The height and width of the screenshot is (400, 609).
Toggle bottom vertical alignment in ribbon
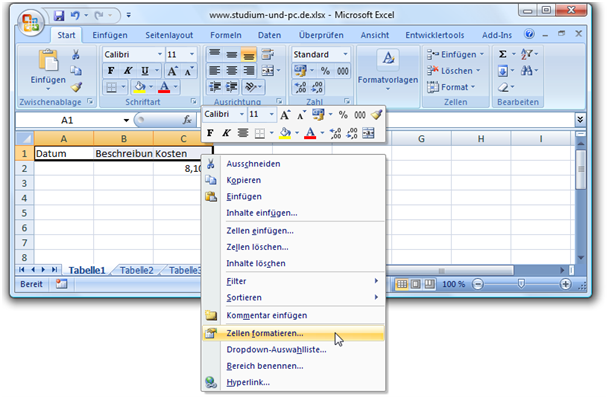click(249, 55)
